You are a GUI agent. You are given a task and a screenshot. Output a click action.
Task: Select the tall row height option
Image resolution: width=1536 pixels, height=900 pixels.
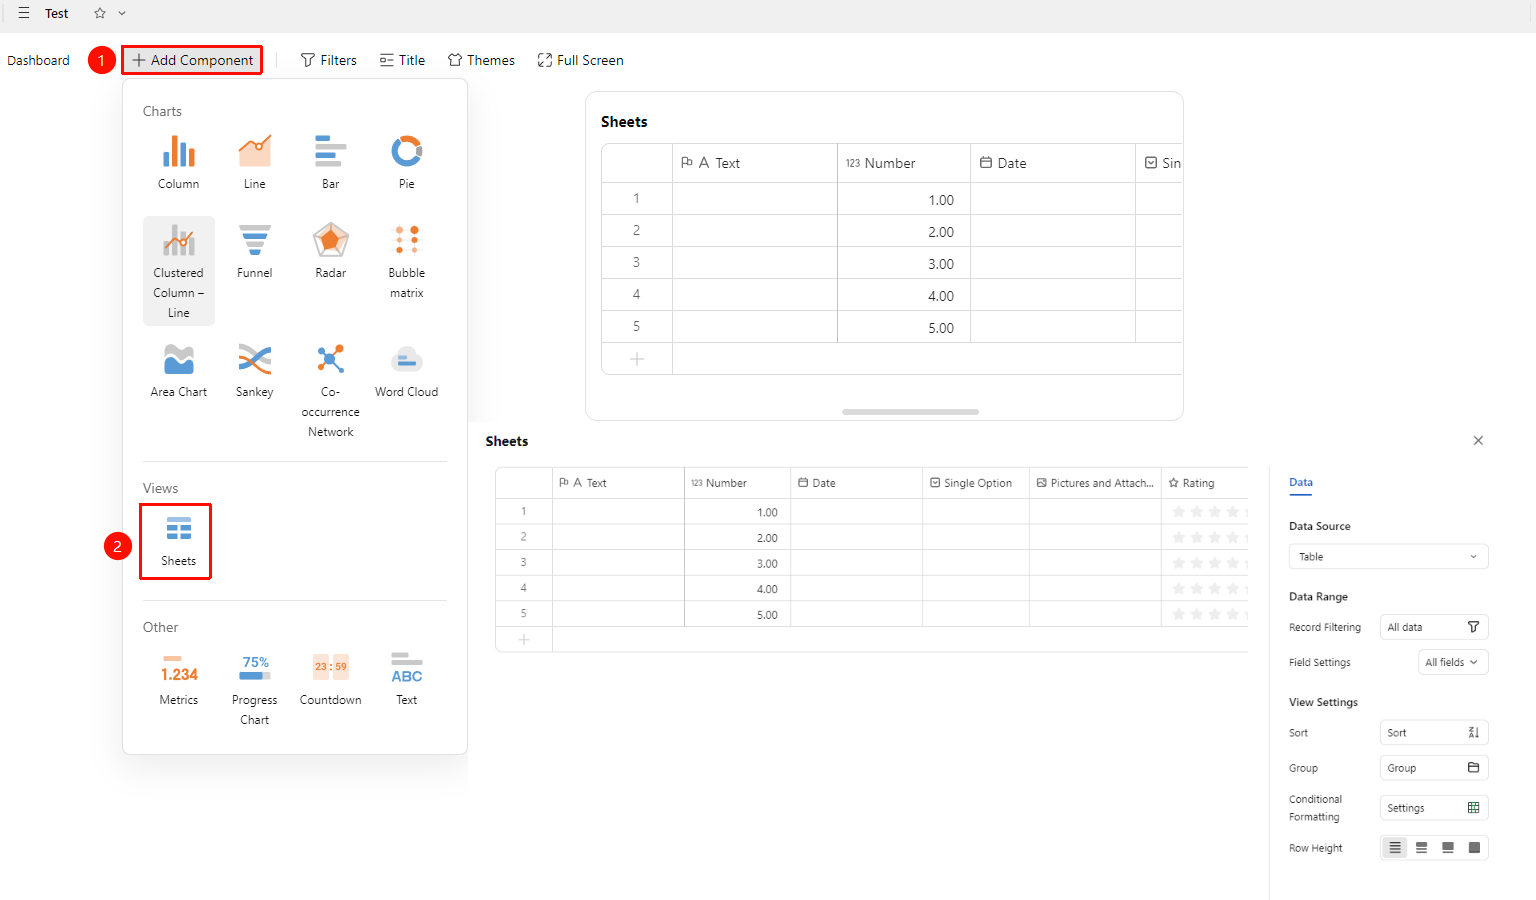point(1448,848)
